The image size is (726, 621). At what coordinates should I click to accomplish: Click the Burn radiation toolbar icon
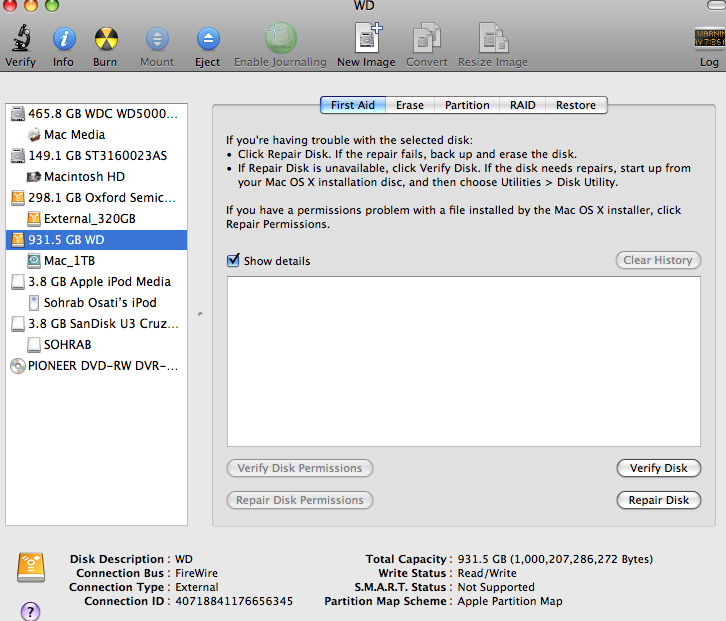tap(106, 39)
